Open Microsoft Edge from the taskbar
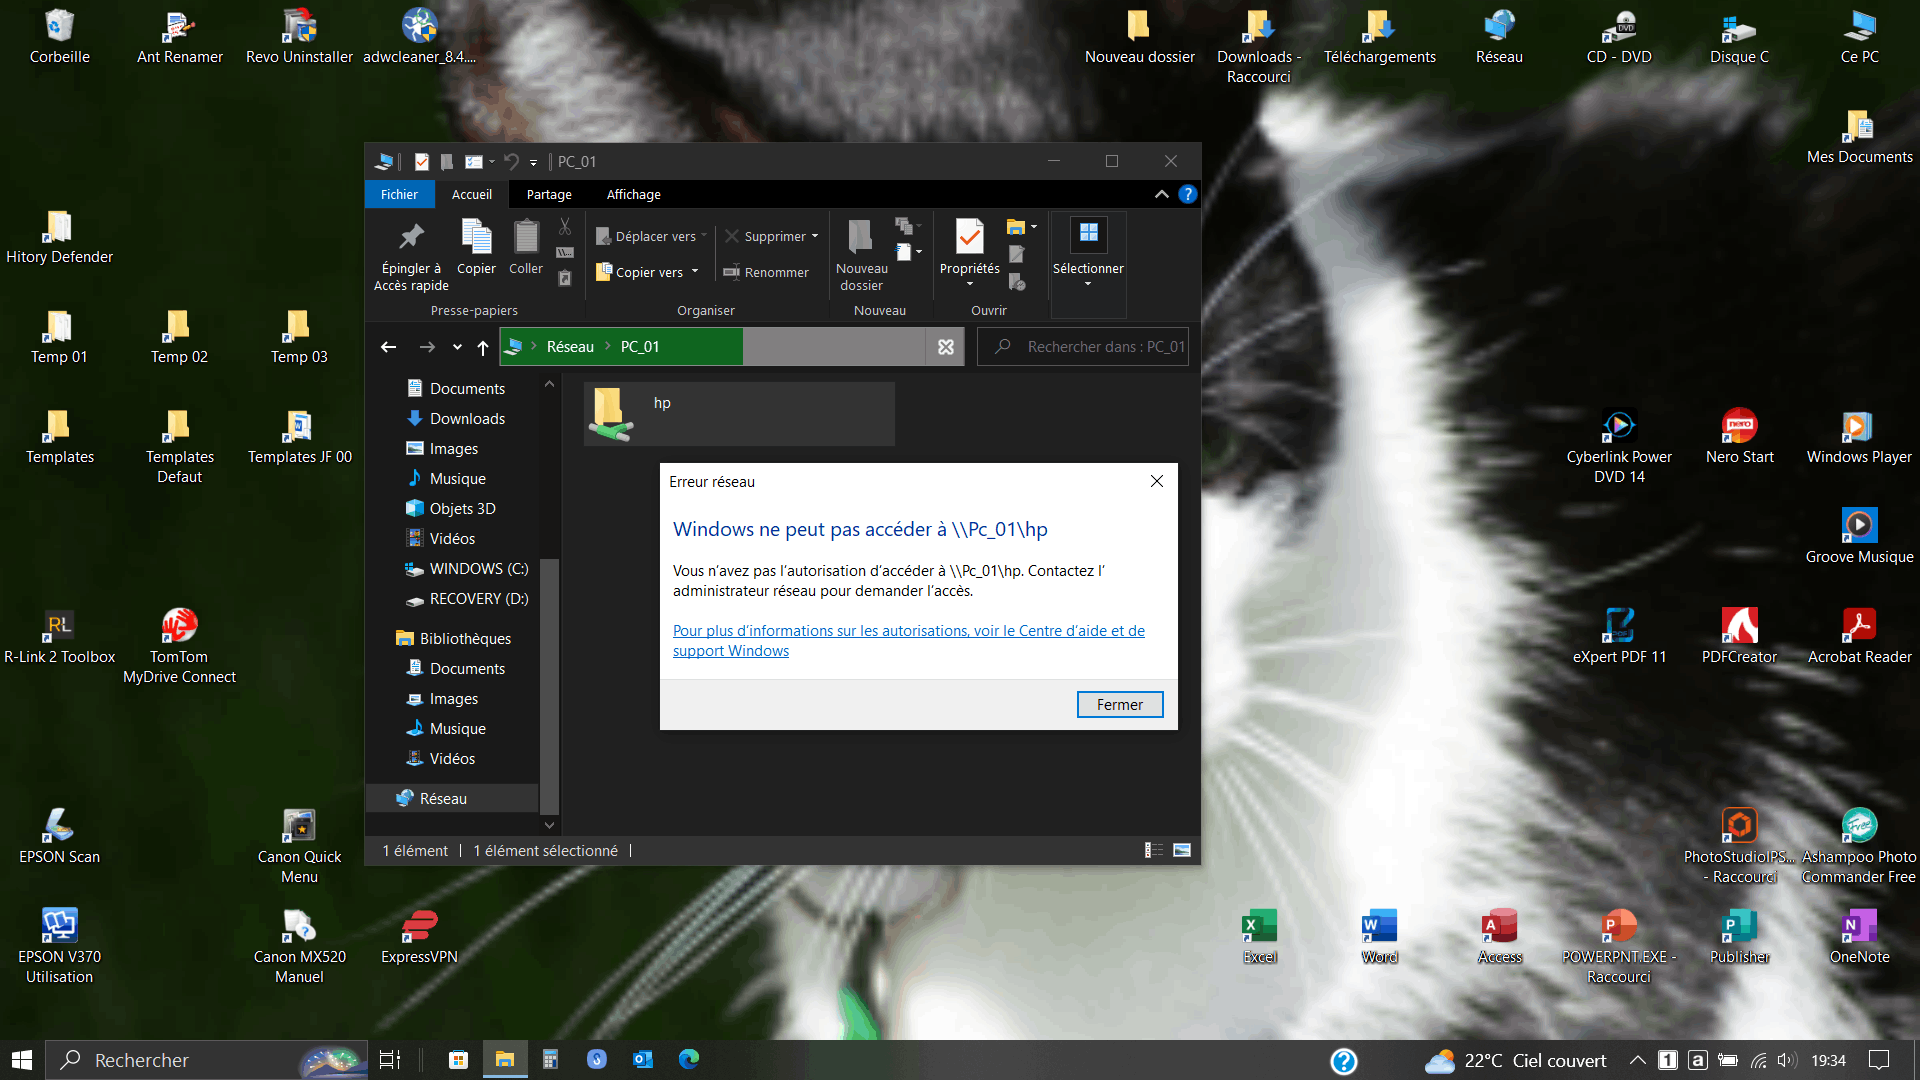The height and width of the screenshot is (1080, 1920). coord(689,1059)
